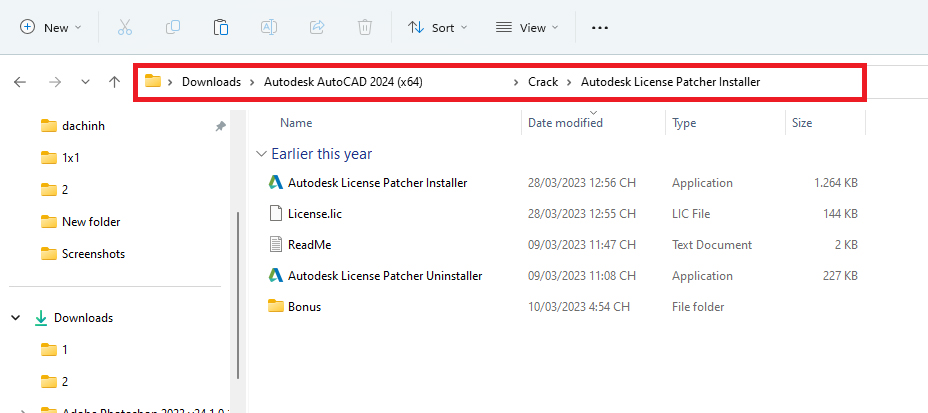Sort by the Size column header
The image size is (928, 413).
tap(802, 123)
